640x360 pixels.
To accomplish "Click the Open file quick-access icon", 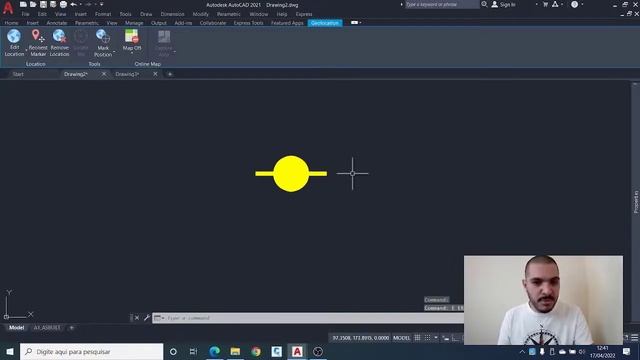I will click(x=33, y=4).
